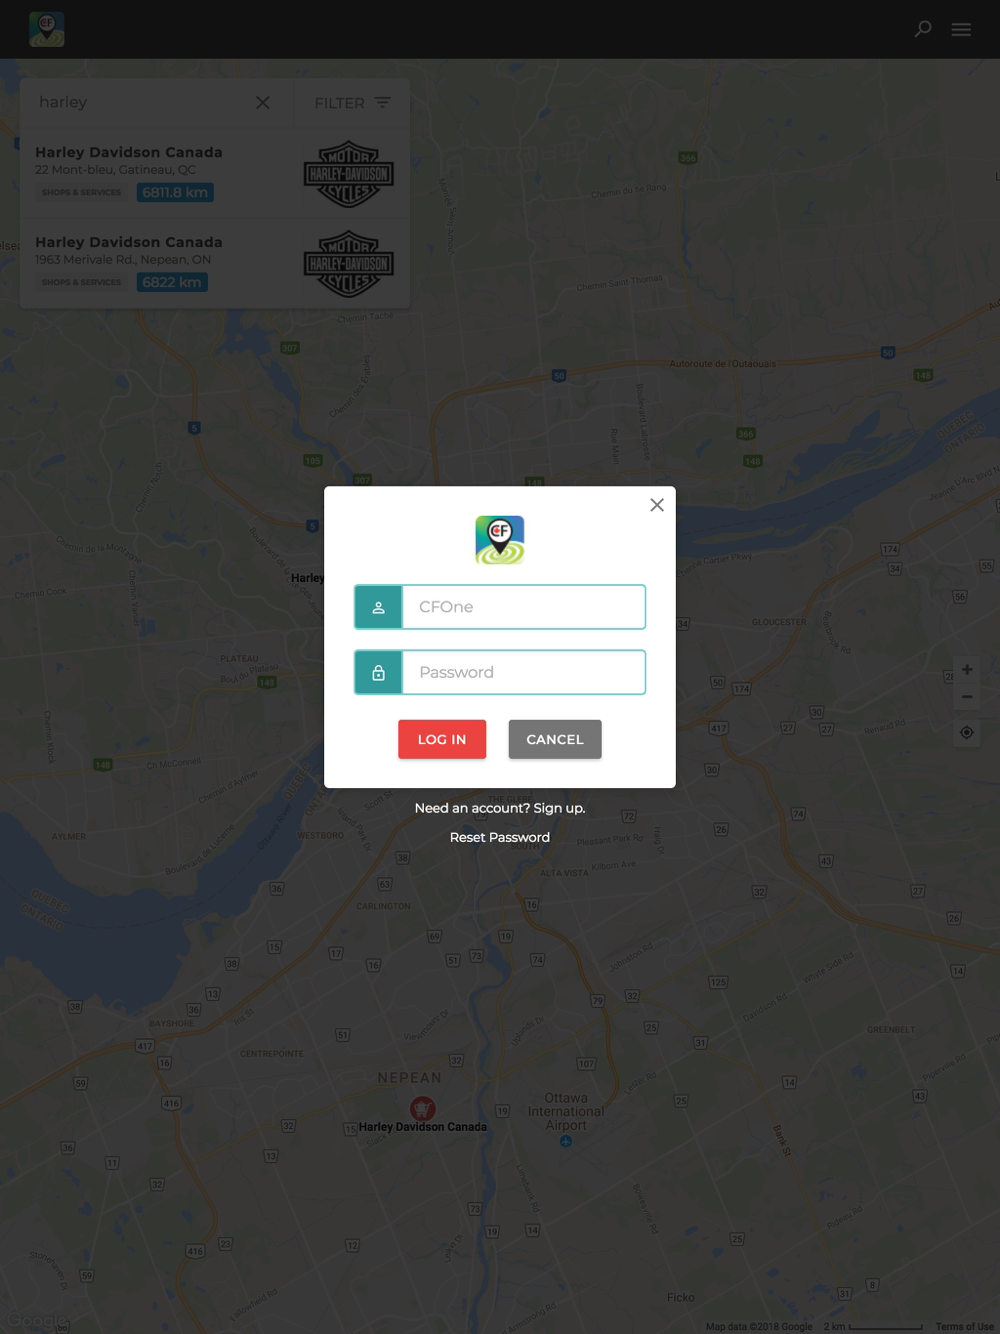Click the Harley-Davidson logo of first result
Image resolution: width=1000 pixels, height=1334 pixels.
(348, 174)
